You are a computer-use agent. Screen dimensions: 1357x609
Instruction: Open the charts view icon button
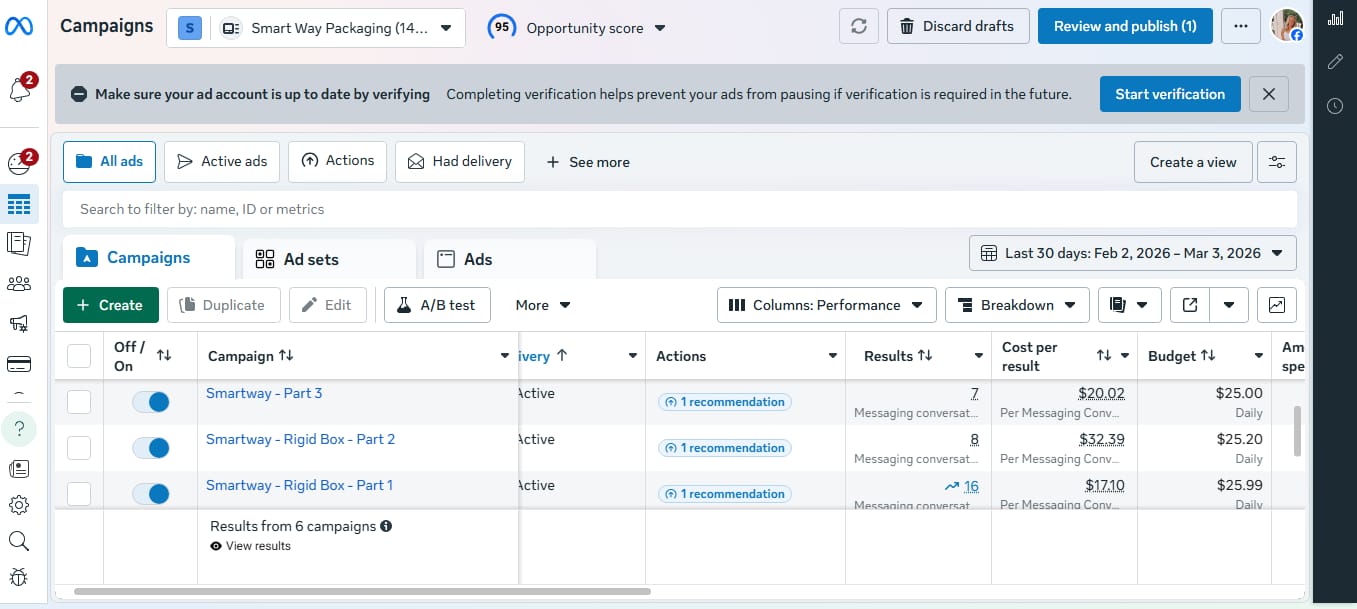tap(1277, 305)
